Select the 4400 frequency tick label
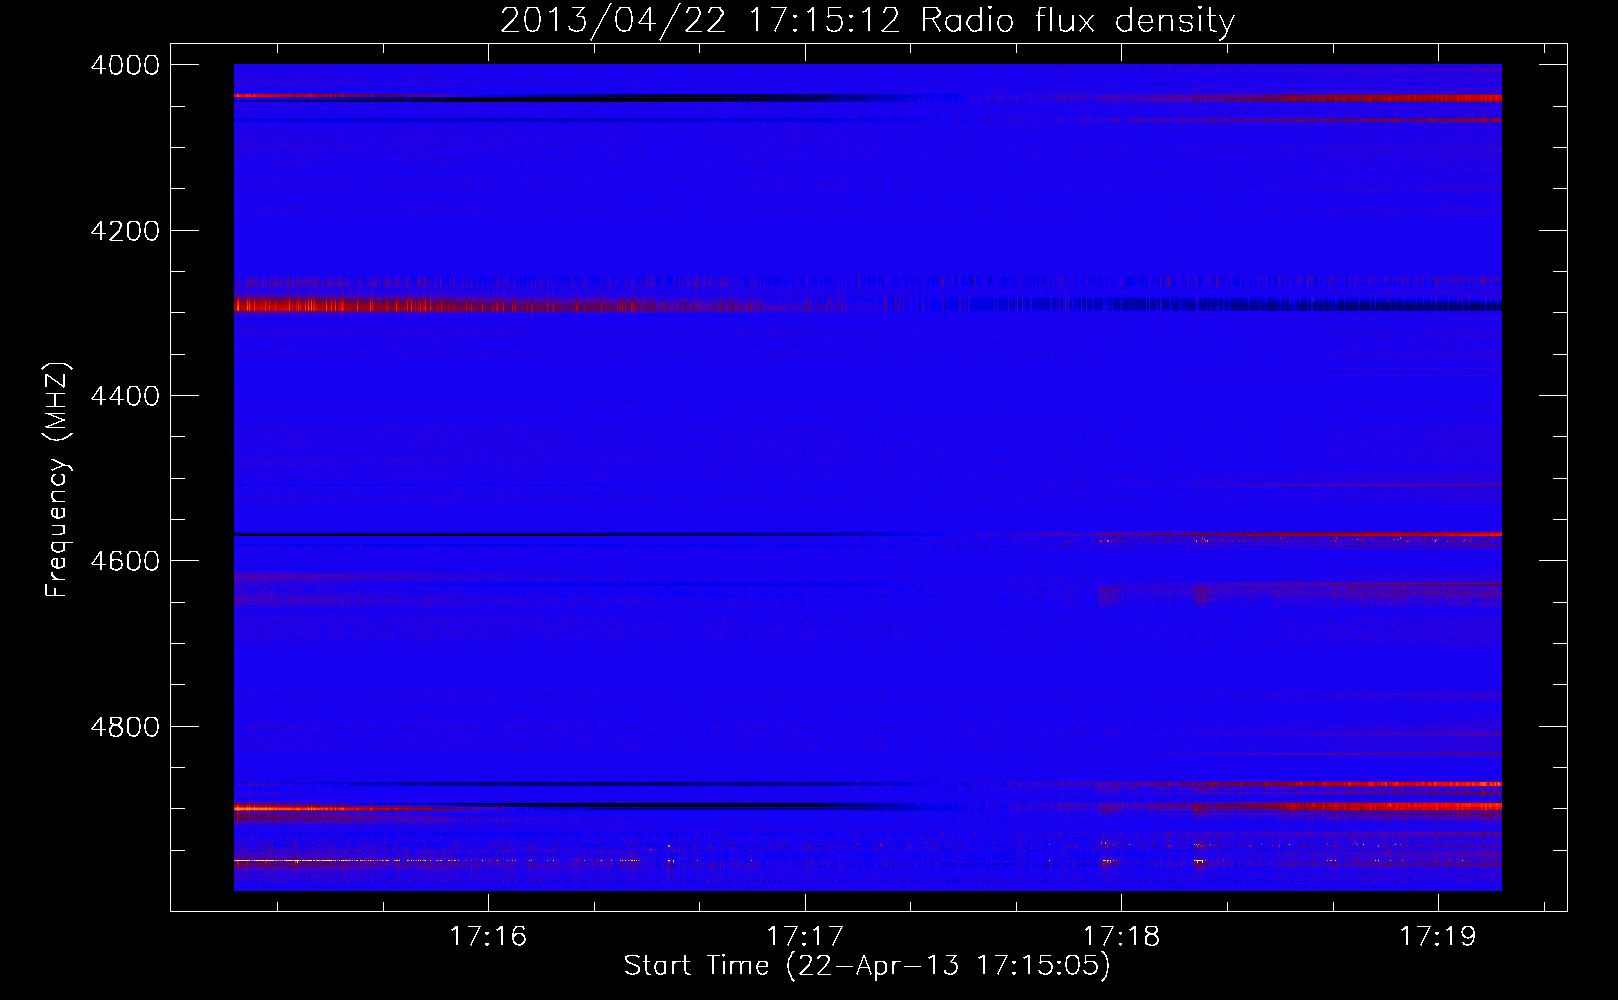 point(125,396)
